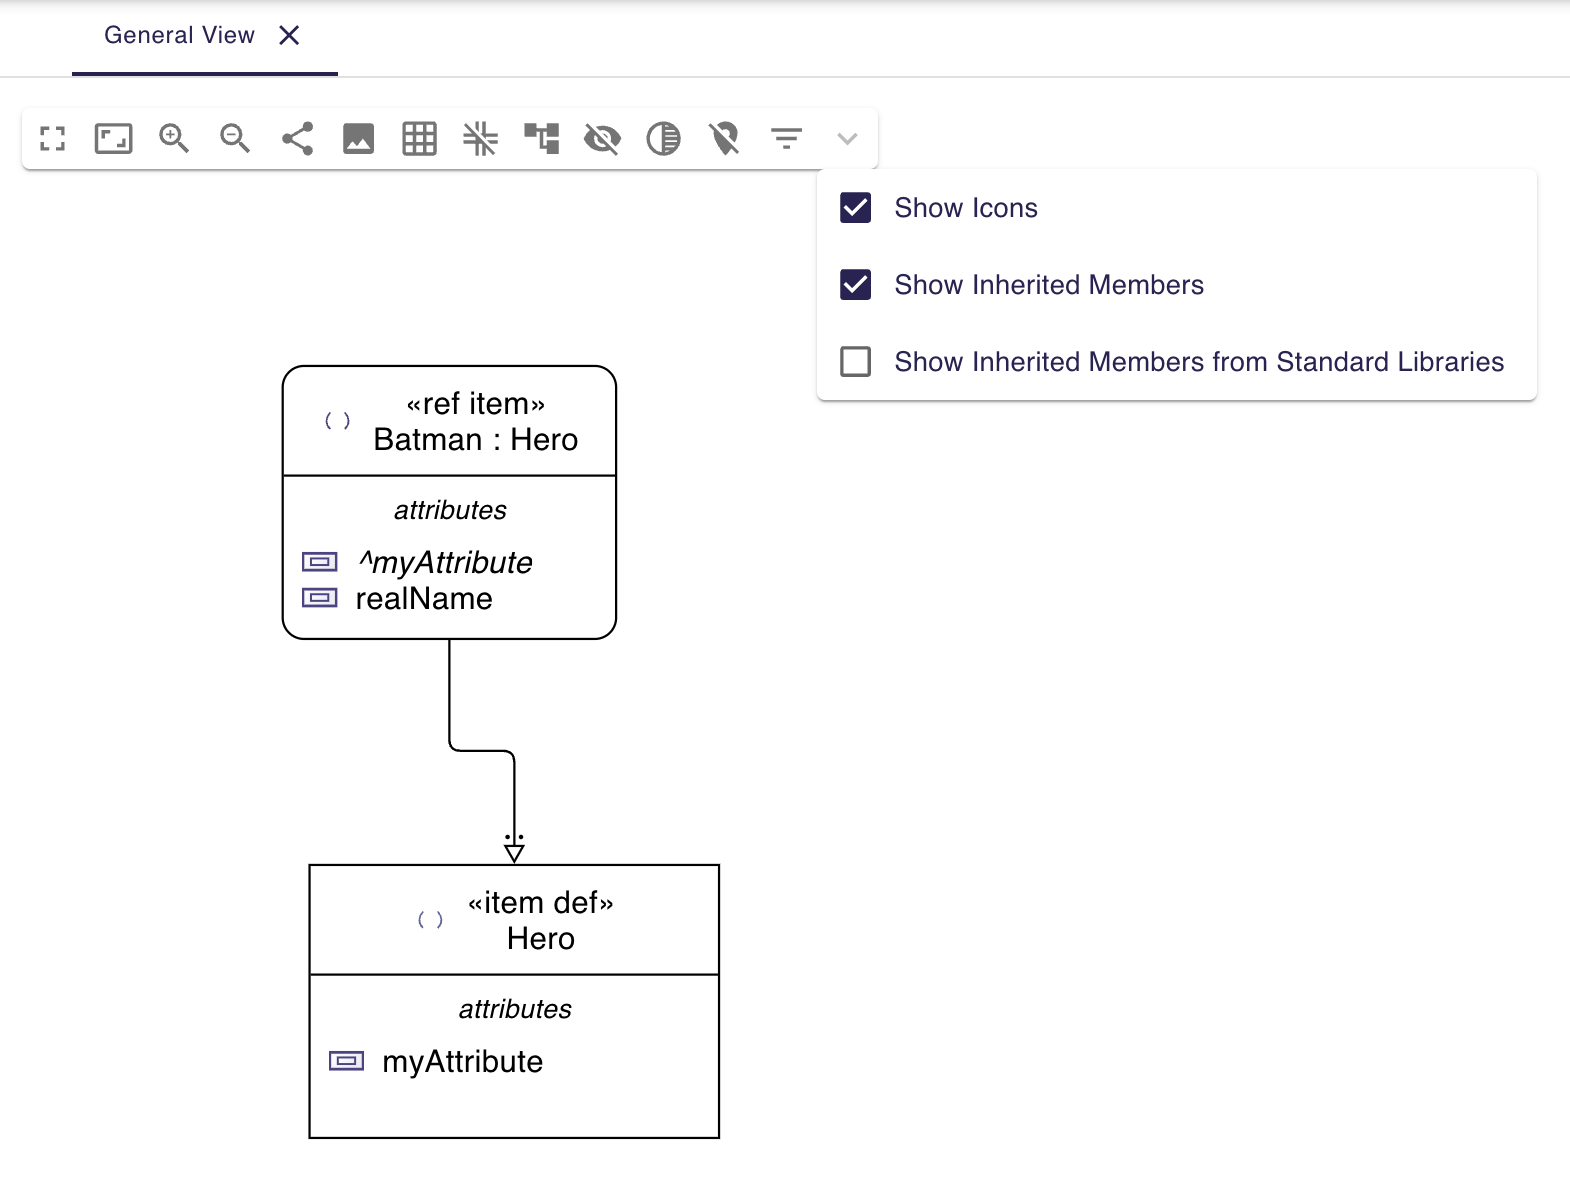Click the arrange all layout icon
Screen dimensions: 1570x1196
click(x=542, y=139)
